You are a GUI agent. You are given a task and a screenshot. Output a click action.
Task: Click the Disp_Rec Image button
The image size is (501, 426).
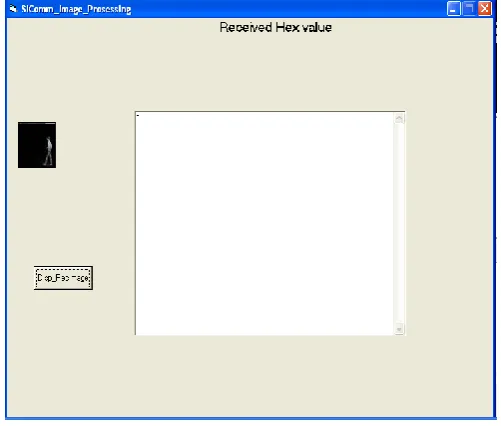(63, 278)
